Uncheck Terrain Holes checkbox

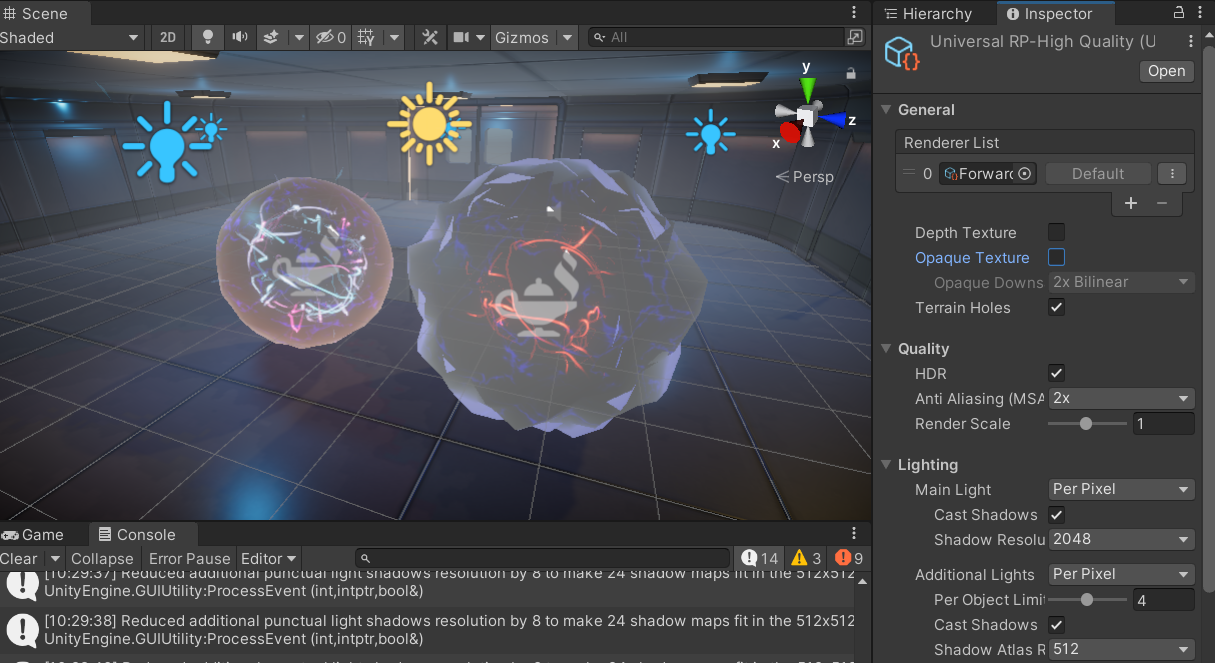coord(1056,307)
